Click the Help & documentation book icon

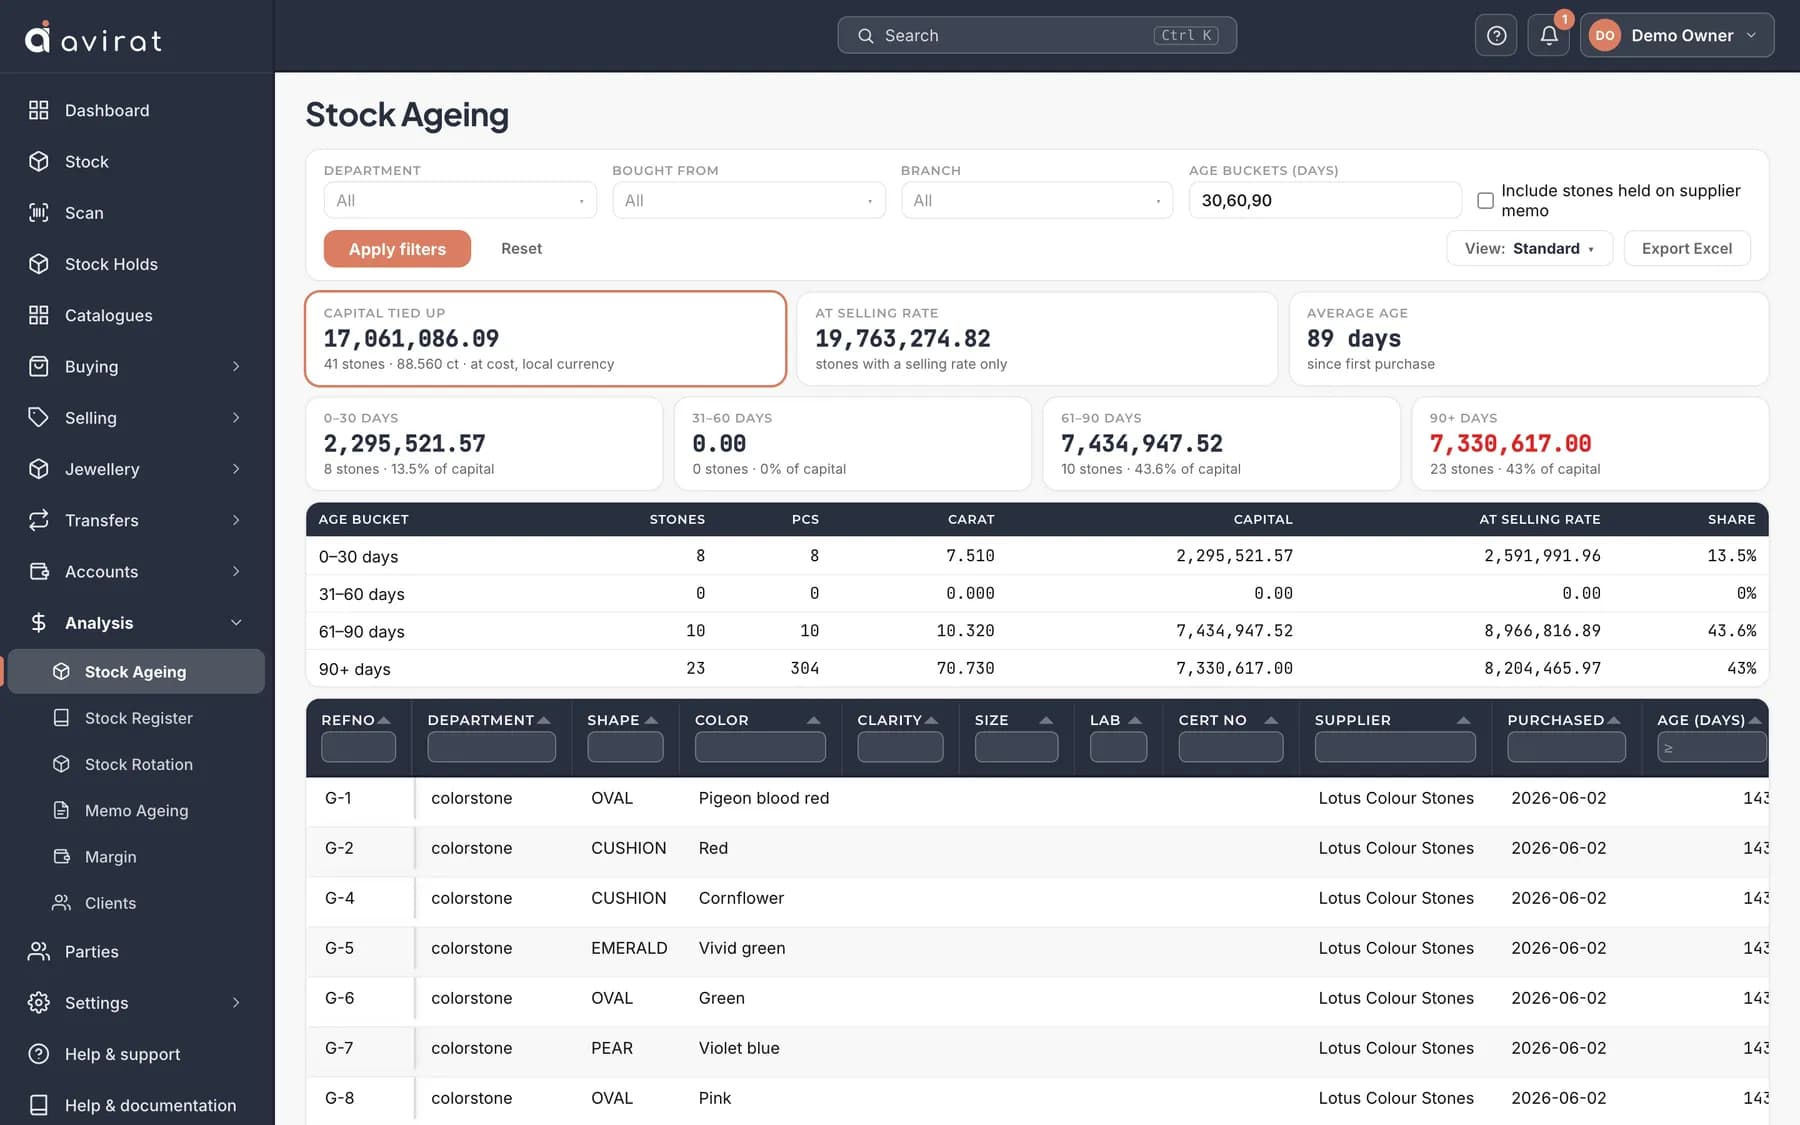(38, 1105)
